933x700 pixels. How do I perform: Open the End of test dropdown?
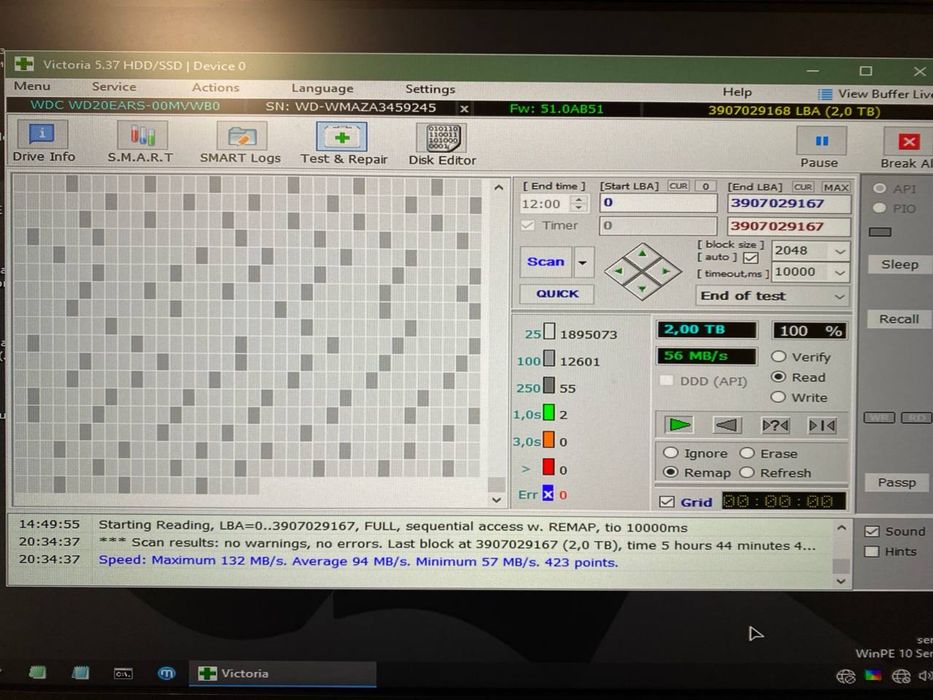(840, 296)
